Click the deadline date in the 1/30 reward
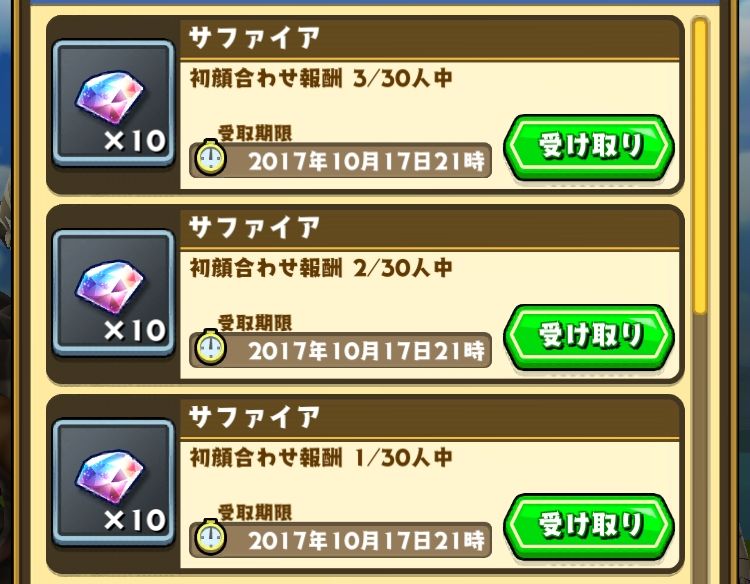The height and width of the screenshot is (584, 750). pos(366,540)
